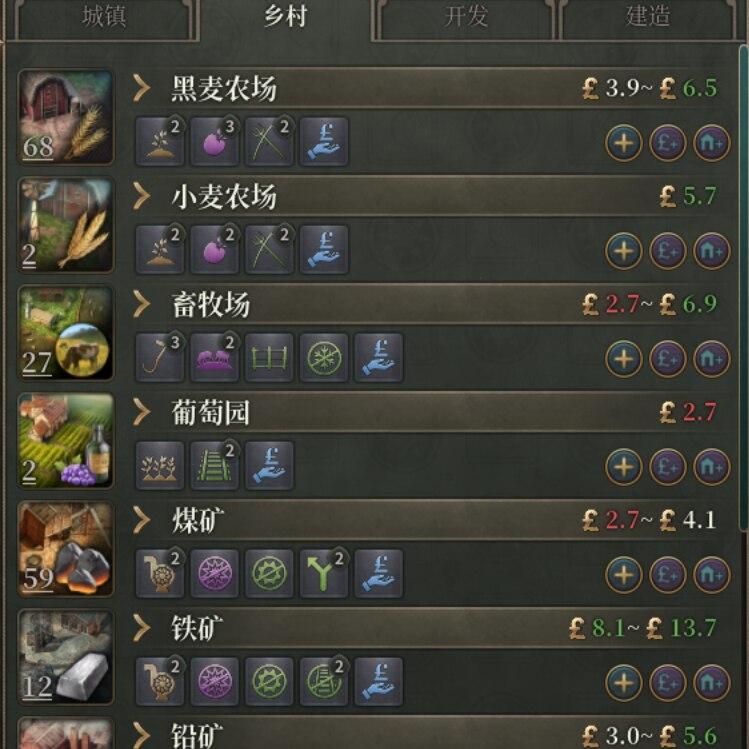This screenshot has height=749, width=749.
Task: Click the 煤矿 green Y-shaped method icon
Action: (323, 573)
